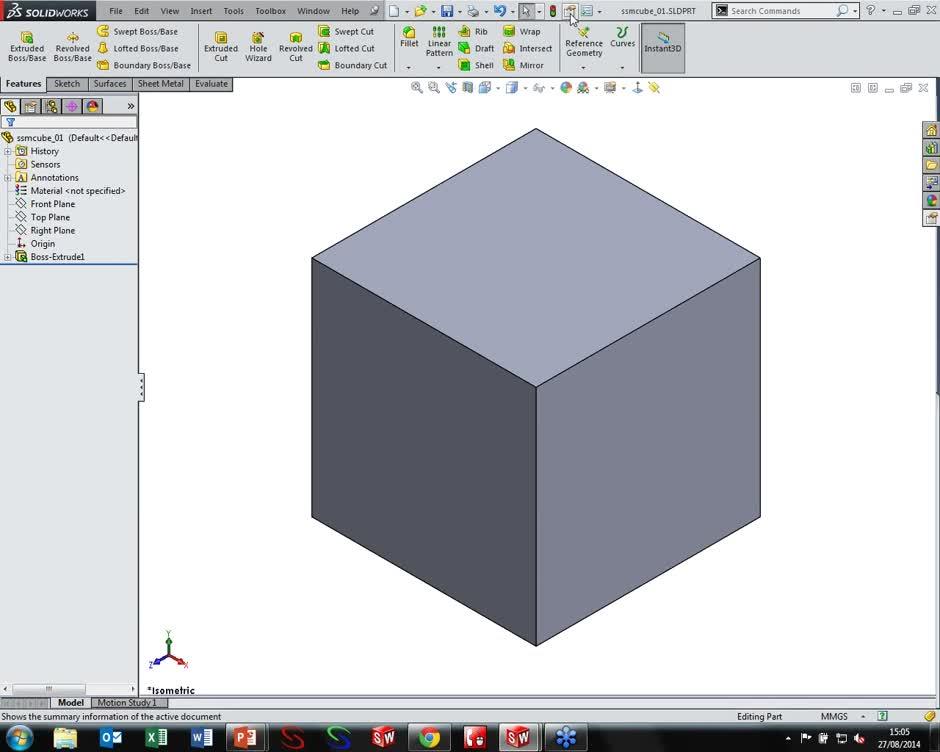The width and height of the screenshot is (940, 752).
Task: Switch to the Sheet Metal tab
Action: click(160, 83)
